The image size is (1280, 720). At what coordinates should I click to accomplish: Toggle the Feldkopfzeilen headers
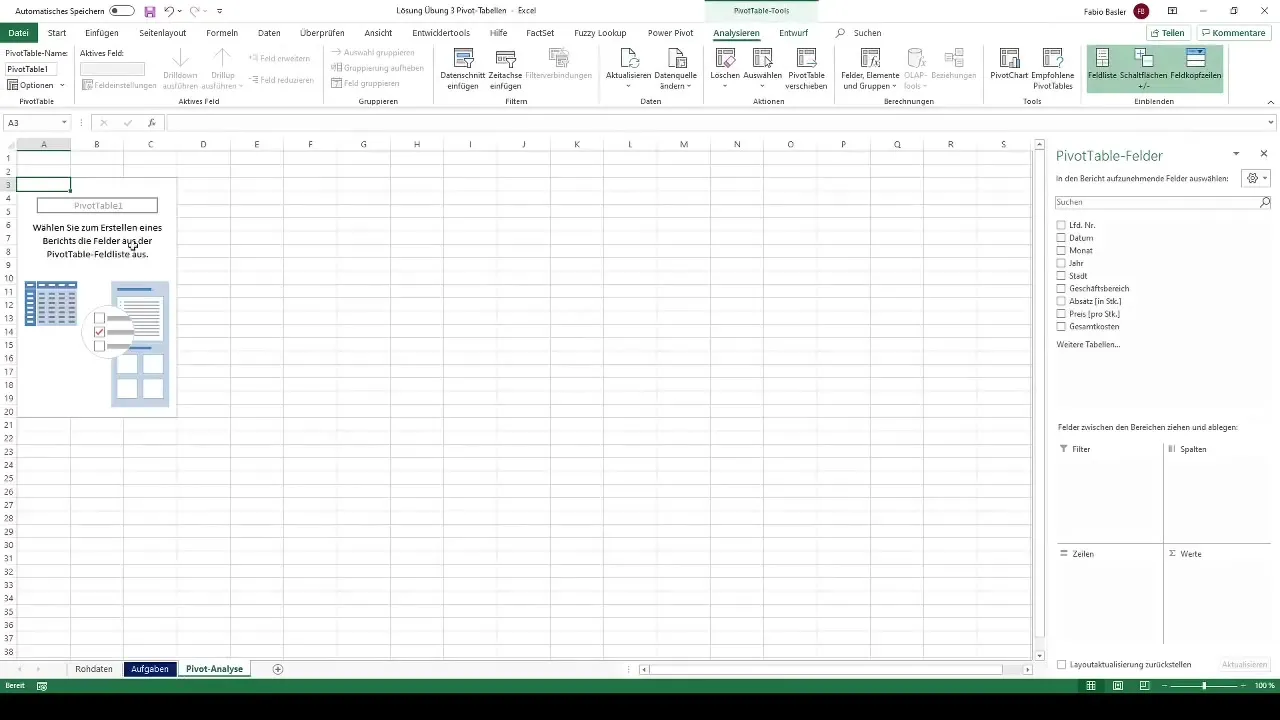(x=1195, y=67)
